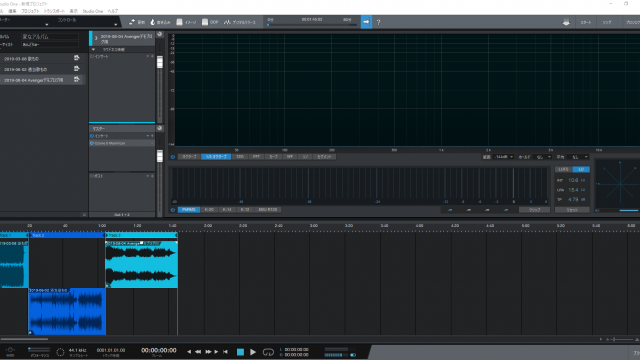Open the range -144dB dropdown
640x360 pixels.
(503, 157)
